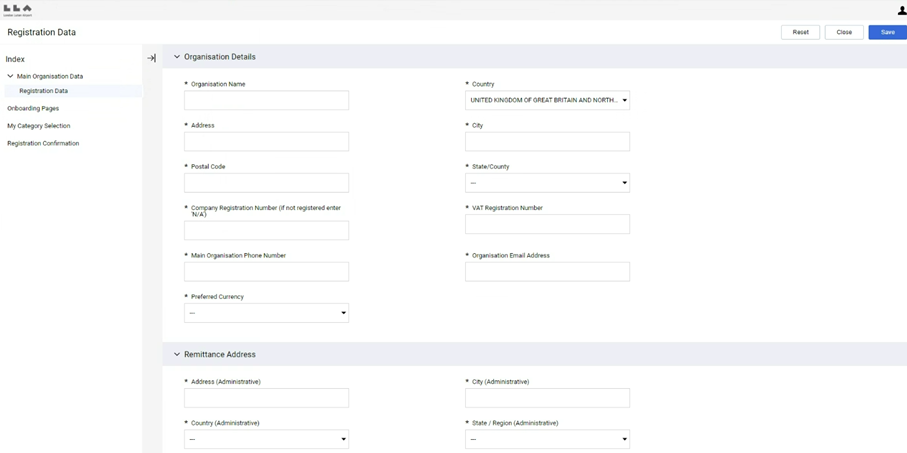Click the Reset button
The width and height of the screenshot is (907, 453).
[800, 32]
